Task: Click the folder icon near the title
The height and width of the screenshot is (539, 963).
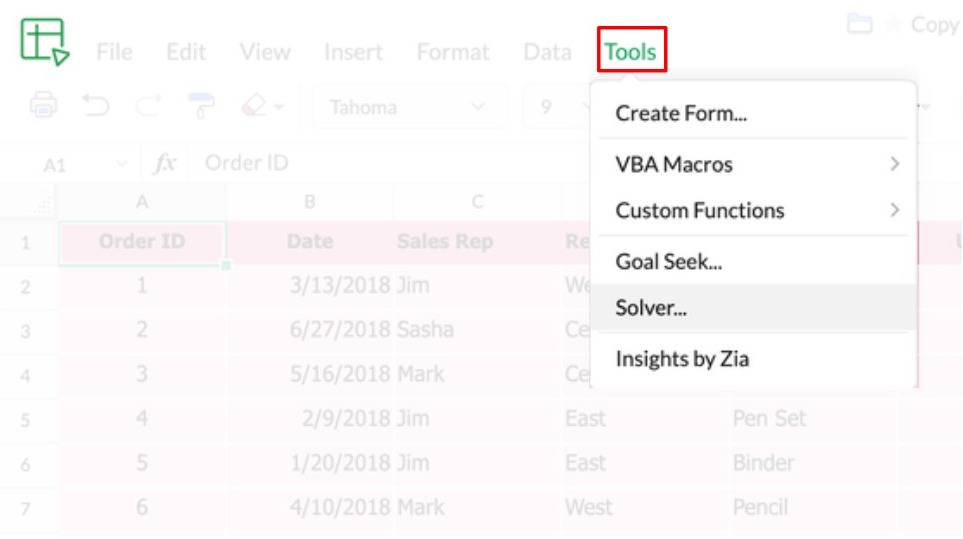Action: pyautogui.click(x=859, y=24)
